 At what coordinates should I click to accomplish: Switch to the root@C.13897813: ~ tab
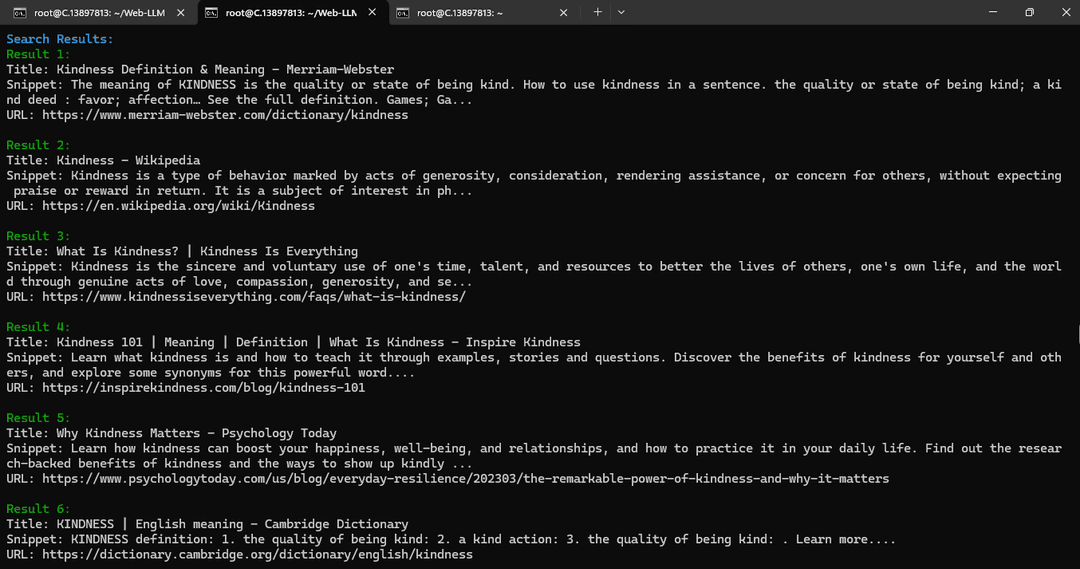click(x=482, y=12)
